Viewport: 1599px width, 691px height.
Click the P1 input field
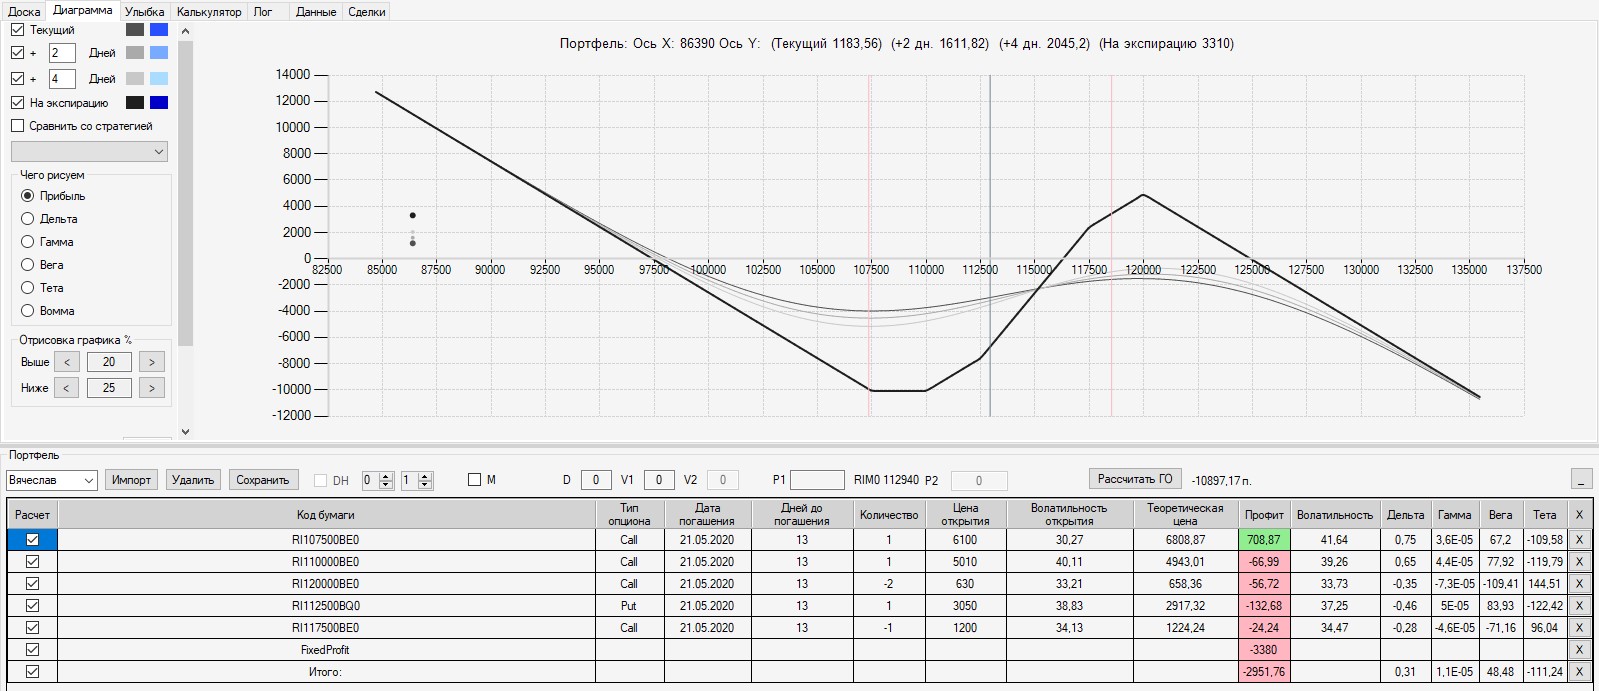818,480
